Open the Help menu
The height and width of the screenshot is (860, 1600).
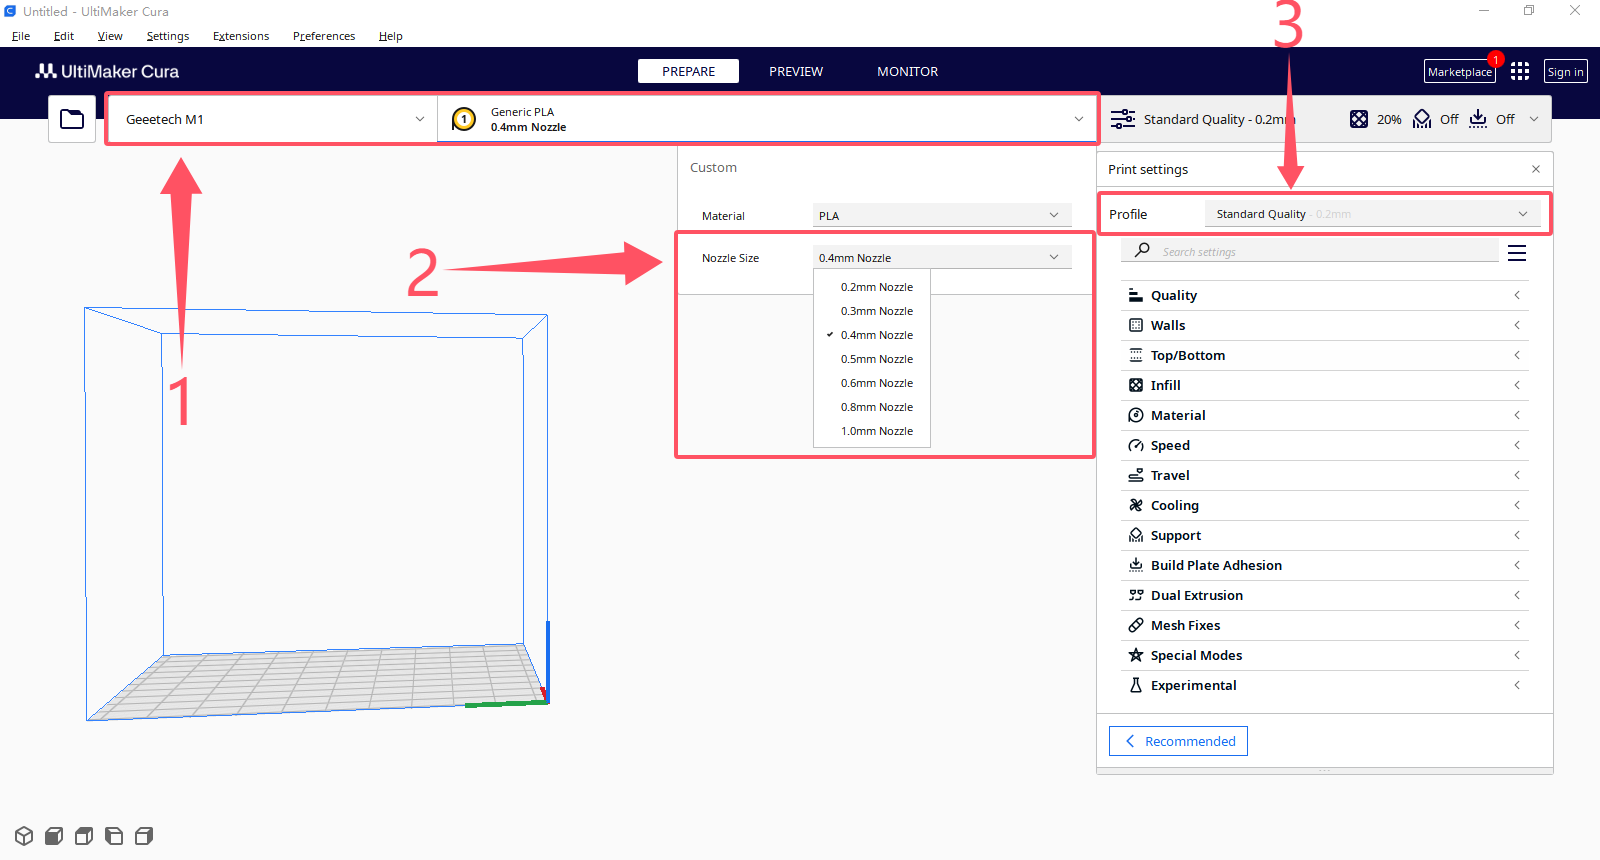point(390,36)
